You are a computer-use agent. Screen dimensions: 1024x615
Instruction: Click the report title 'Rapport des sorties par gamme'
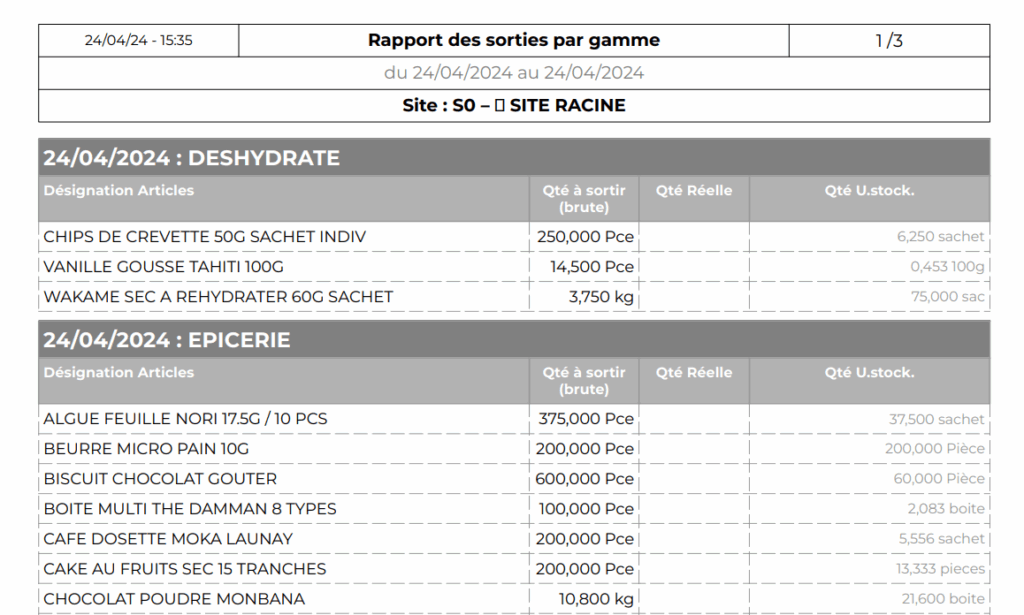click(513, 41)
